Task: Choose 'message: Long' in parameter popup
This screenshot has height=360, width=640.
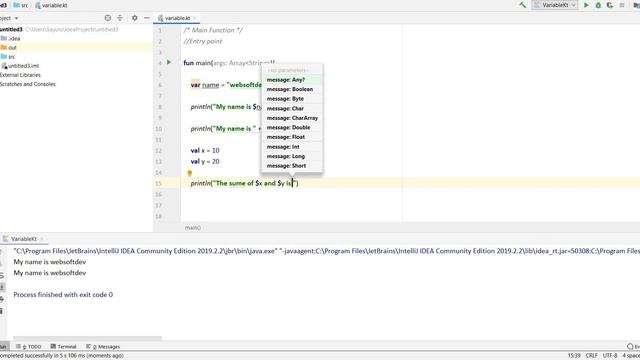Action: (x=292, y=156)
